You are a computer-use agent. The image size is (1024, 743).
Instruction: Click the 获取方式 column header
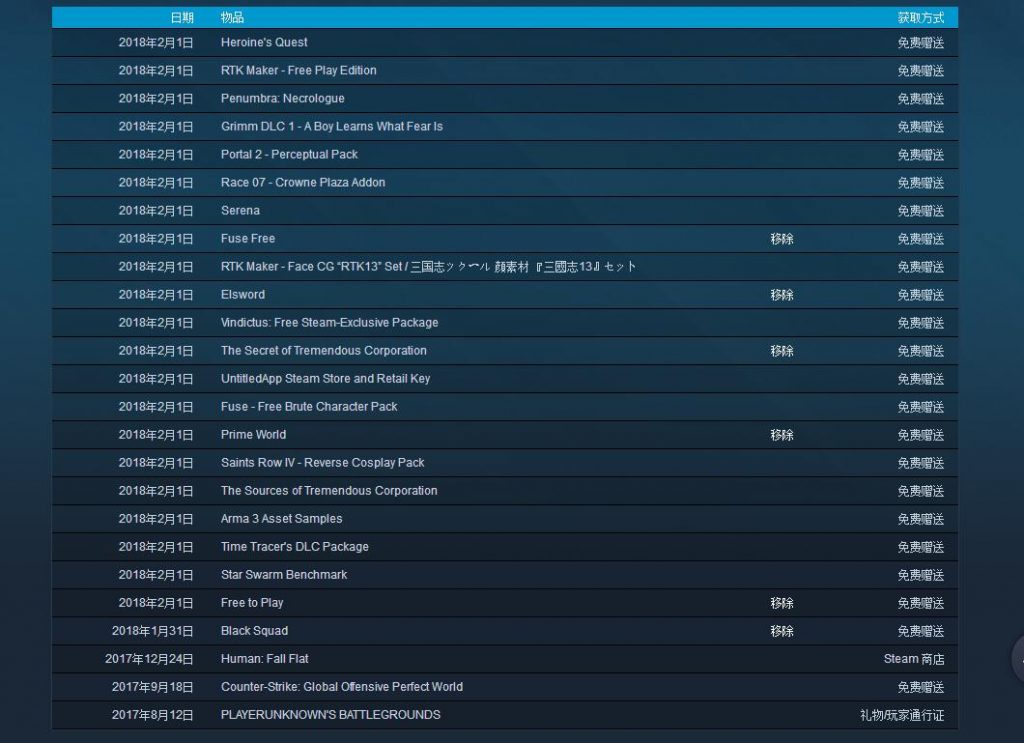[921, 18]
